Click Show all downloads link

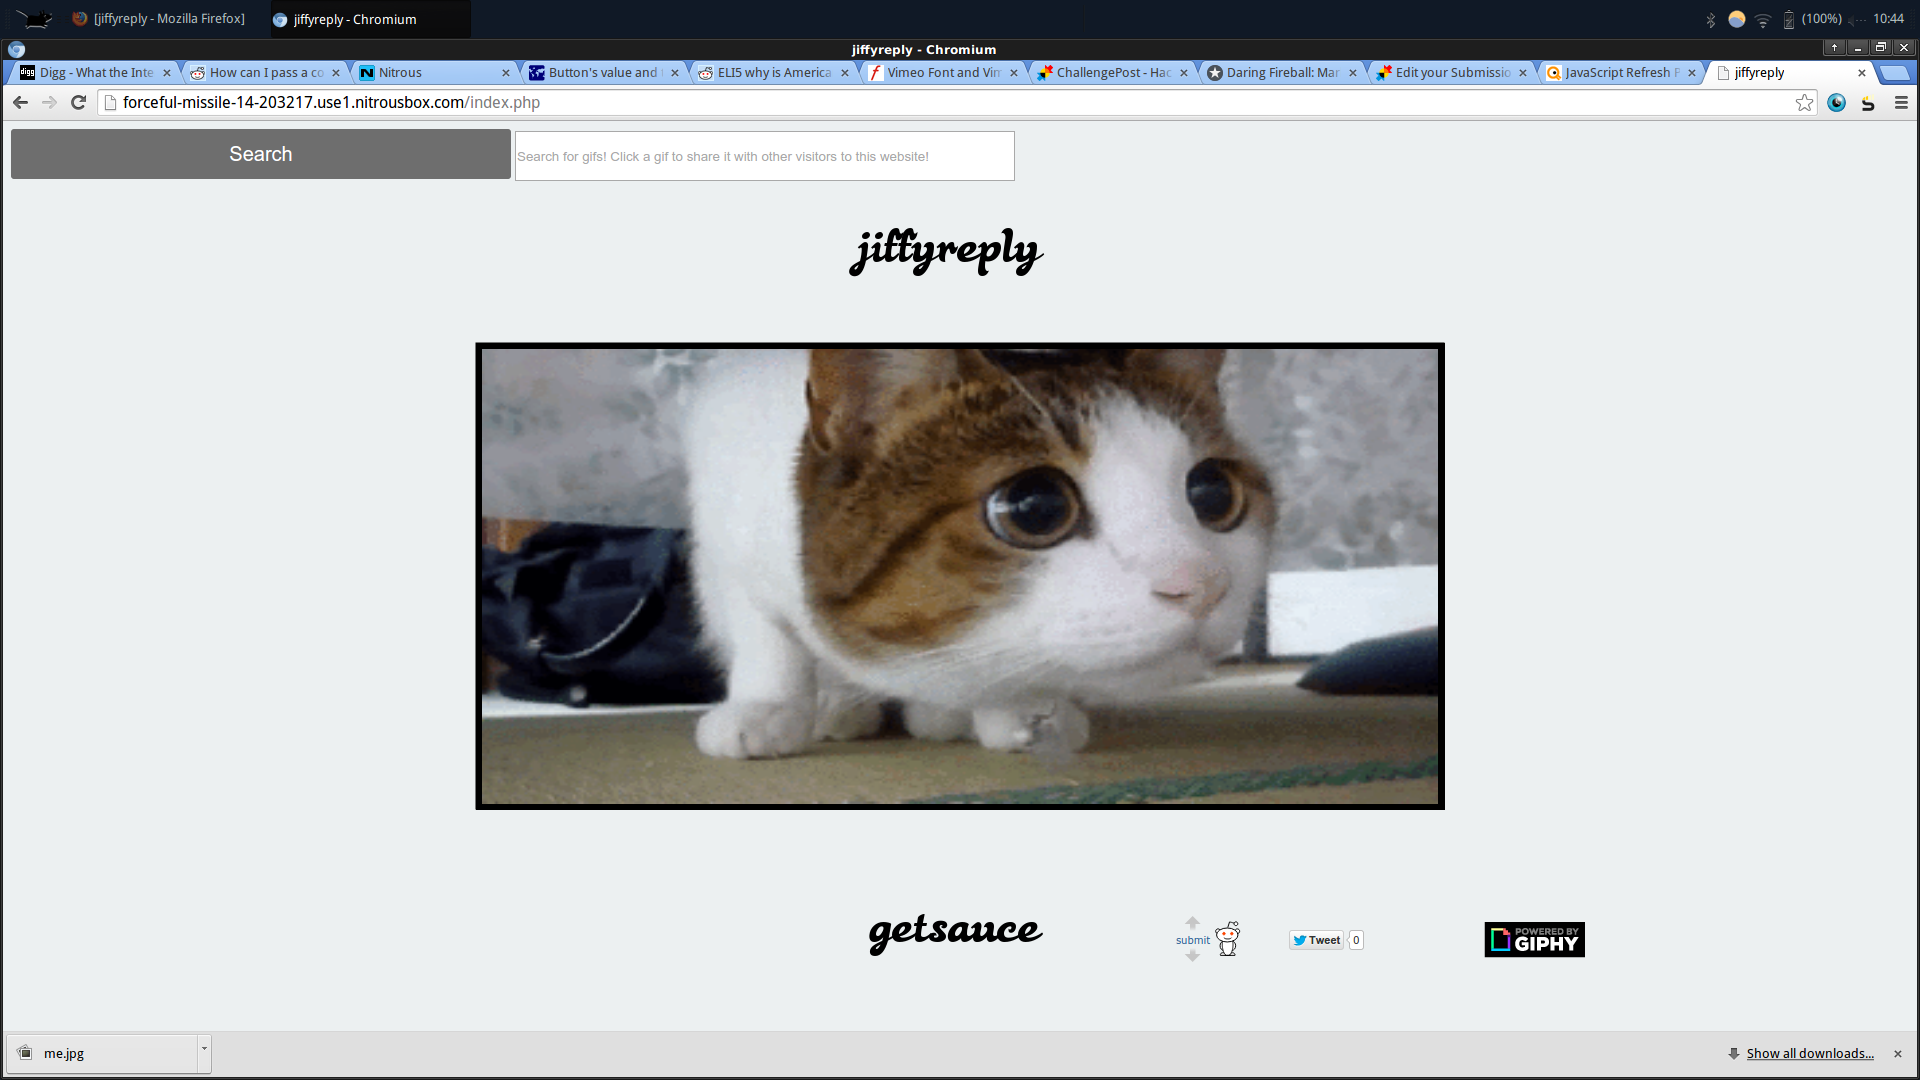point(1809,1053)
